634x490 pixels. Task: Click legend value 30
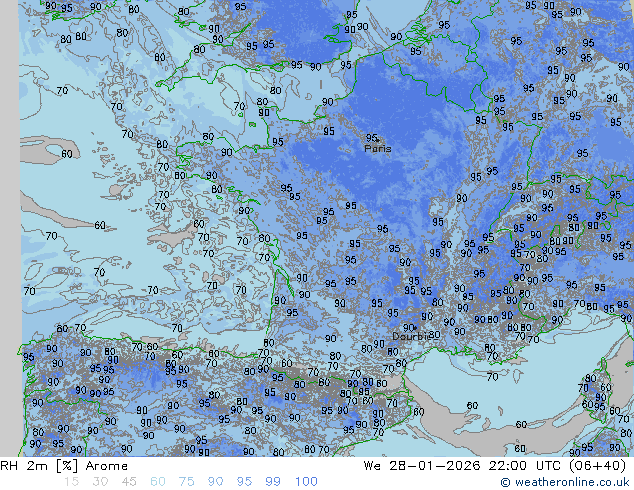[100, 482]
